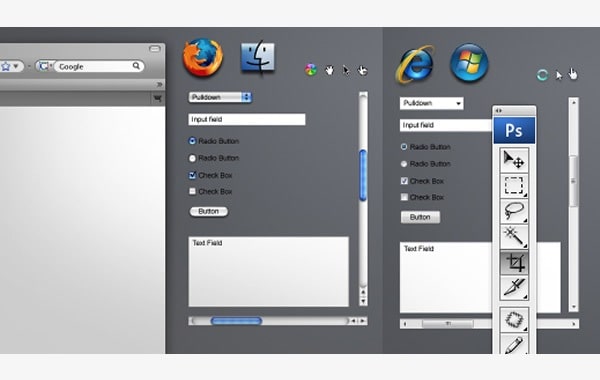The width and height of the screenshot is (600, 380).
Task: Click into the Mac-style Input field
Action: (x=247, y=119)
